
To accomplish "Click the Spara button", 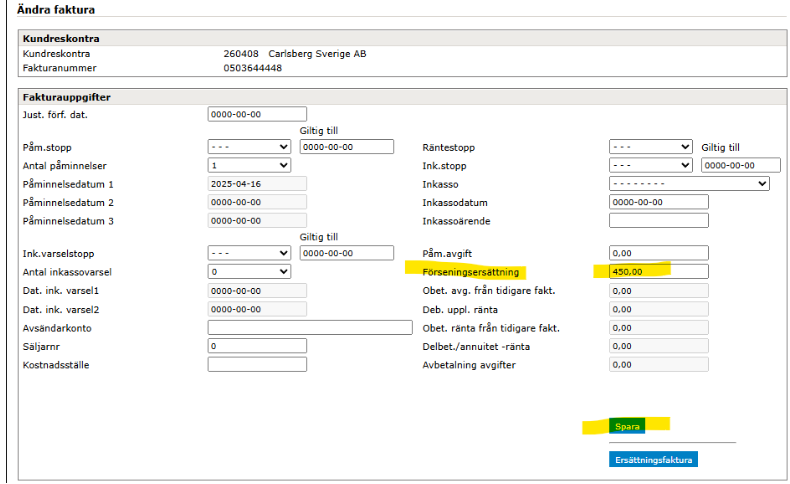I will tap(627, 426).
